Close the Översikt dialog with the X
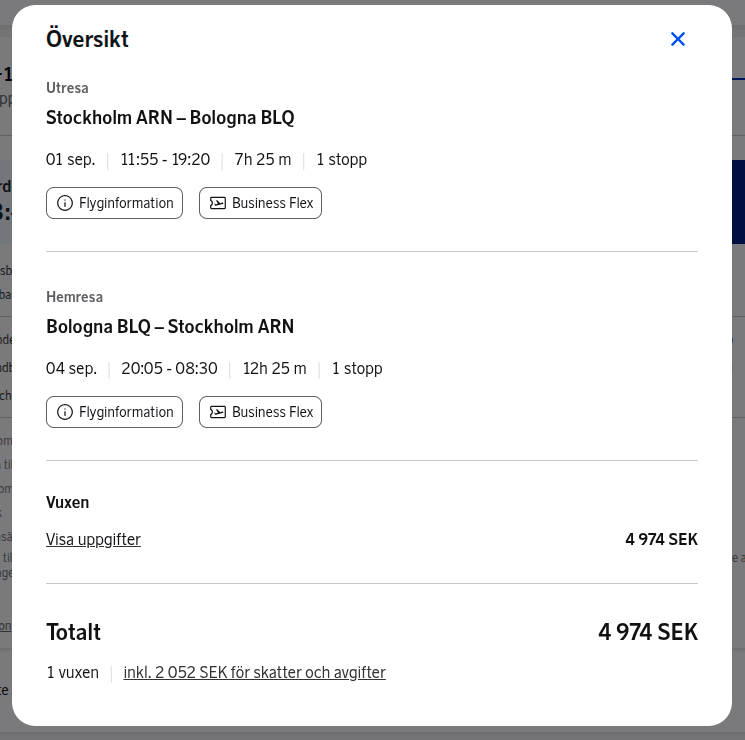 point(678,39)
